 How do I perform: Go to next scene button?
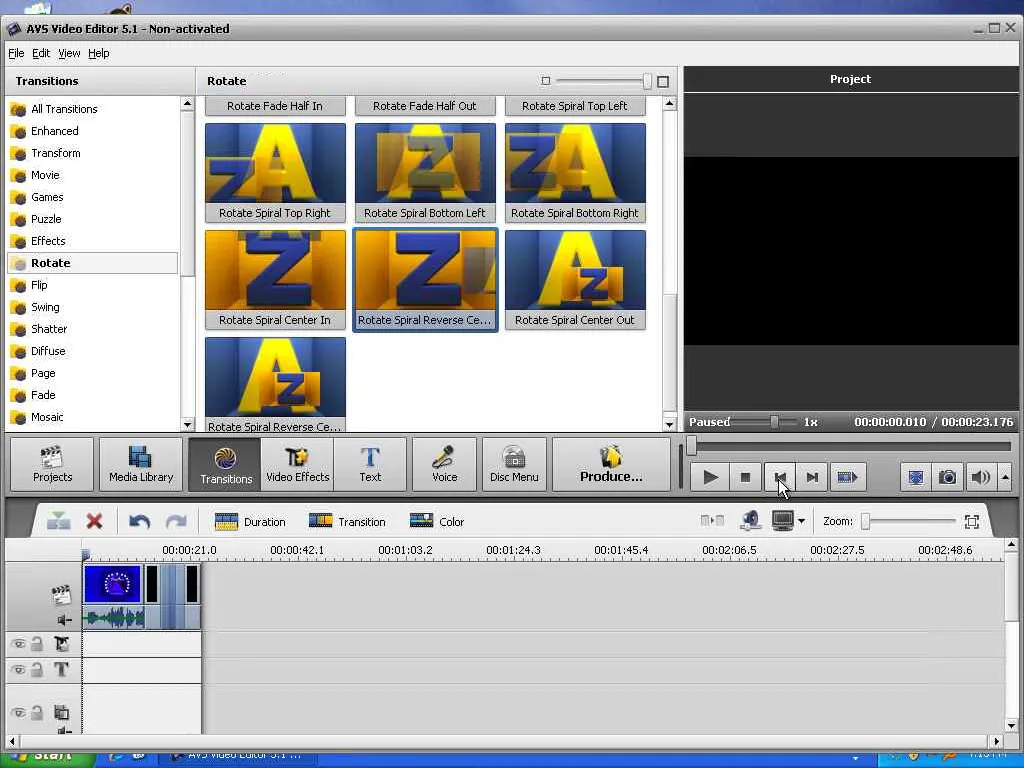pyautogui.click(x=847, y=477)
